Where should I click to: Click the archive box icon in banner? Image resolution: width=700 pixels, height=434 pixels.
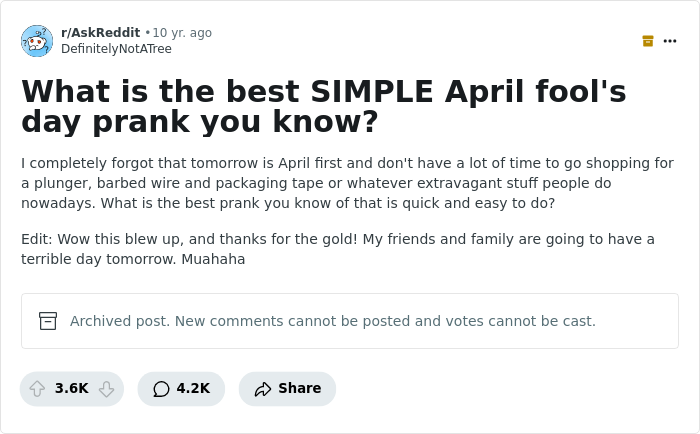[x=48, y=321]
